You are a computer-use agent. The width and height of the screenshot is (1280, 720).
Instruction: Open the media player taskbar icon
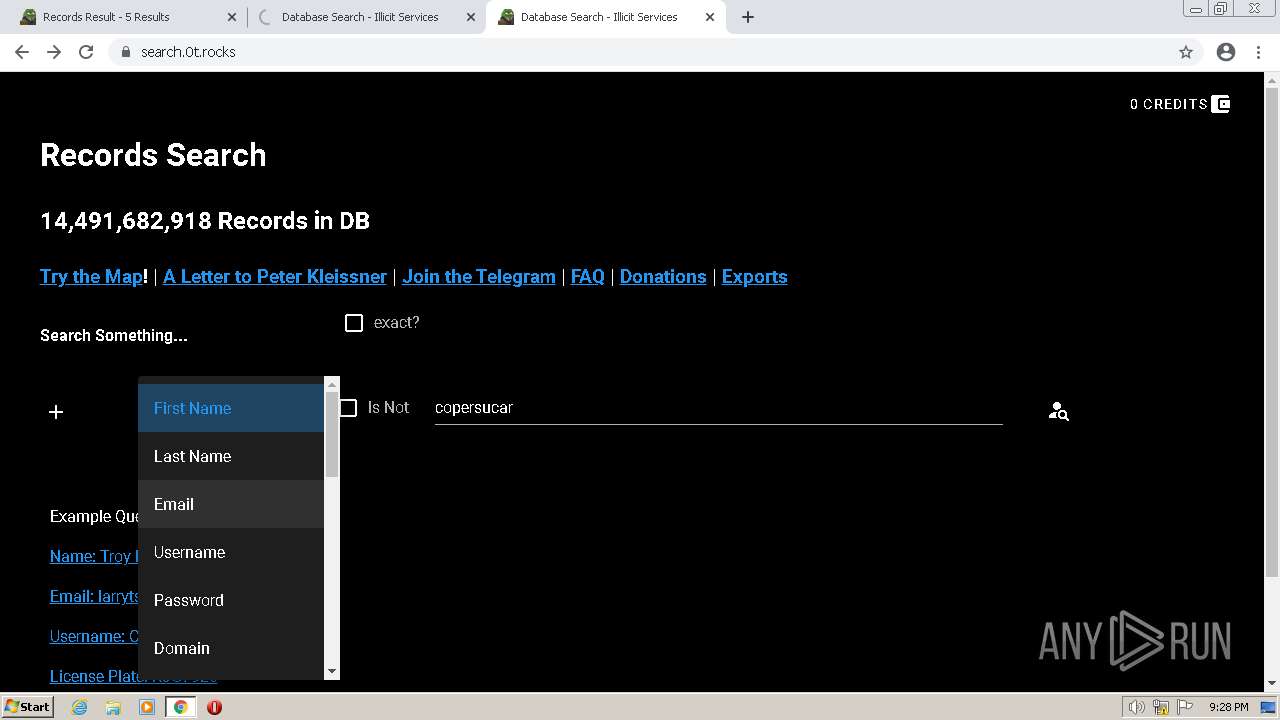[x=147, y=707]
